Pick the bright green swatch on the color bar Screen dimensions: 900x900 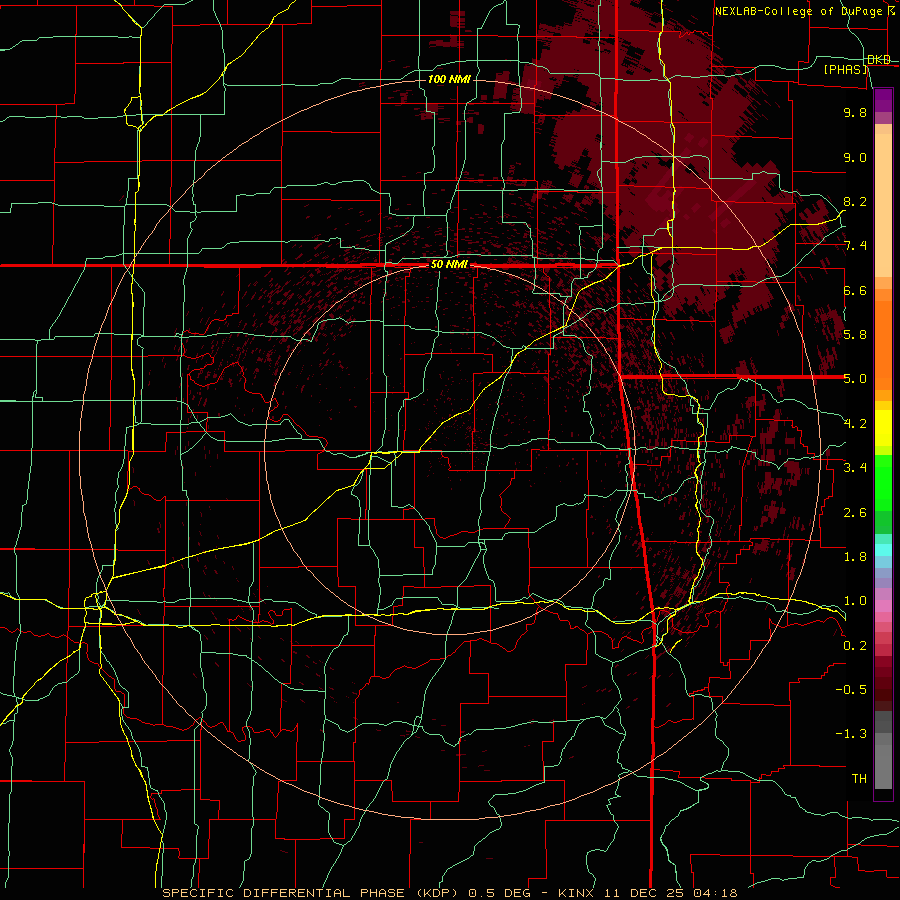click(x=883, y=483)
